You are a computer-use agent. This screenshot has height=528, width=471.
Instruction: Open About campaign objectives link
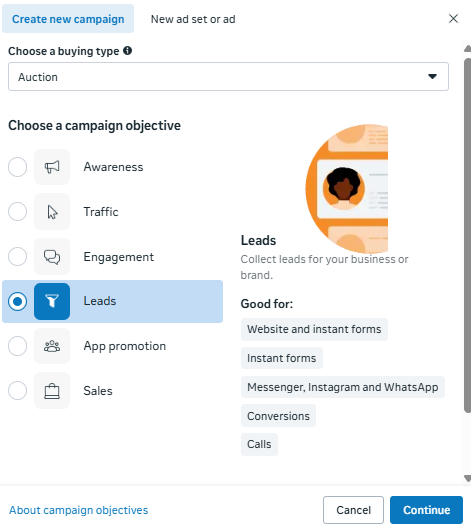coord(78,510)
